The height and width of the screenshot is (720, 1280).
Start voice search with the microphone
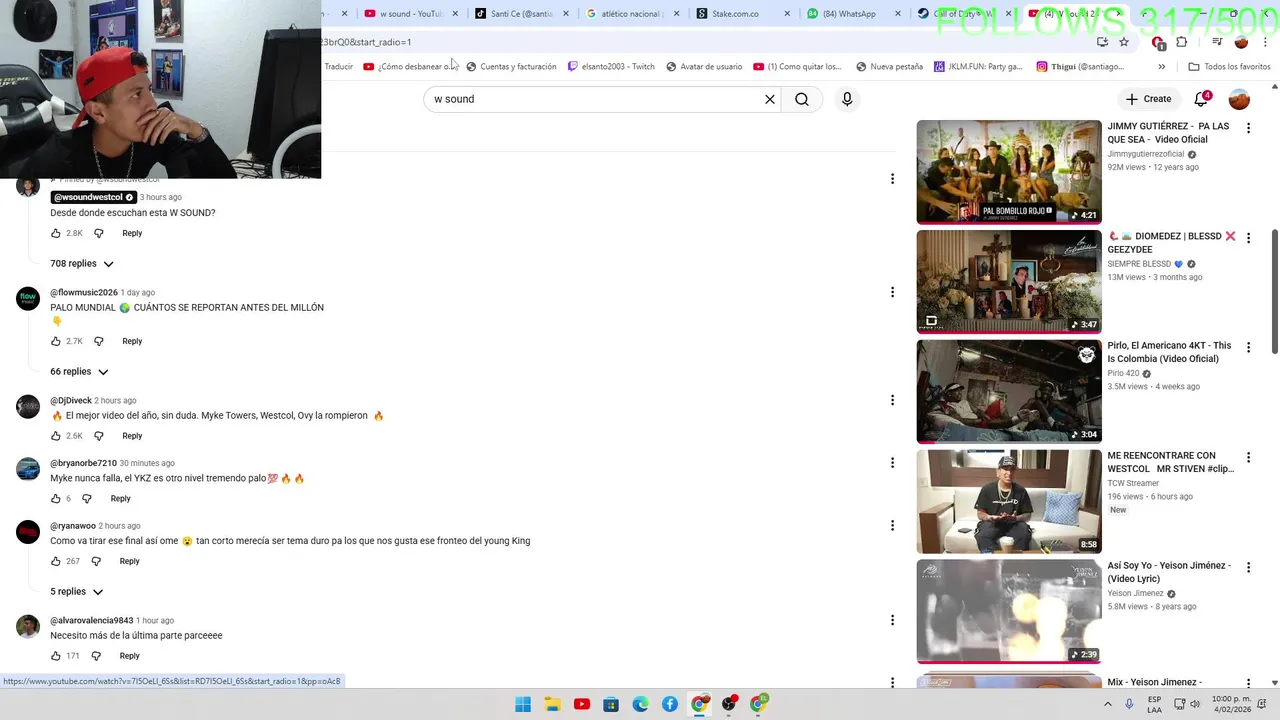847,99
